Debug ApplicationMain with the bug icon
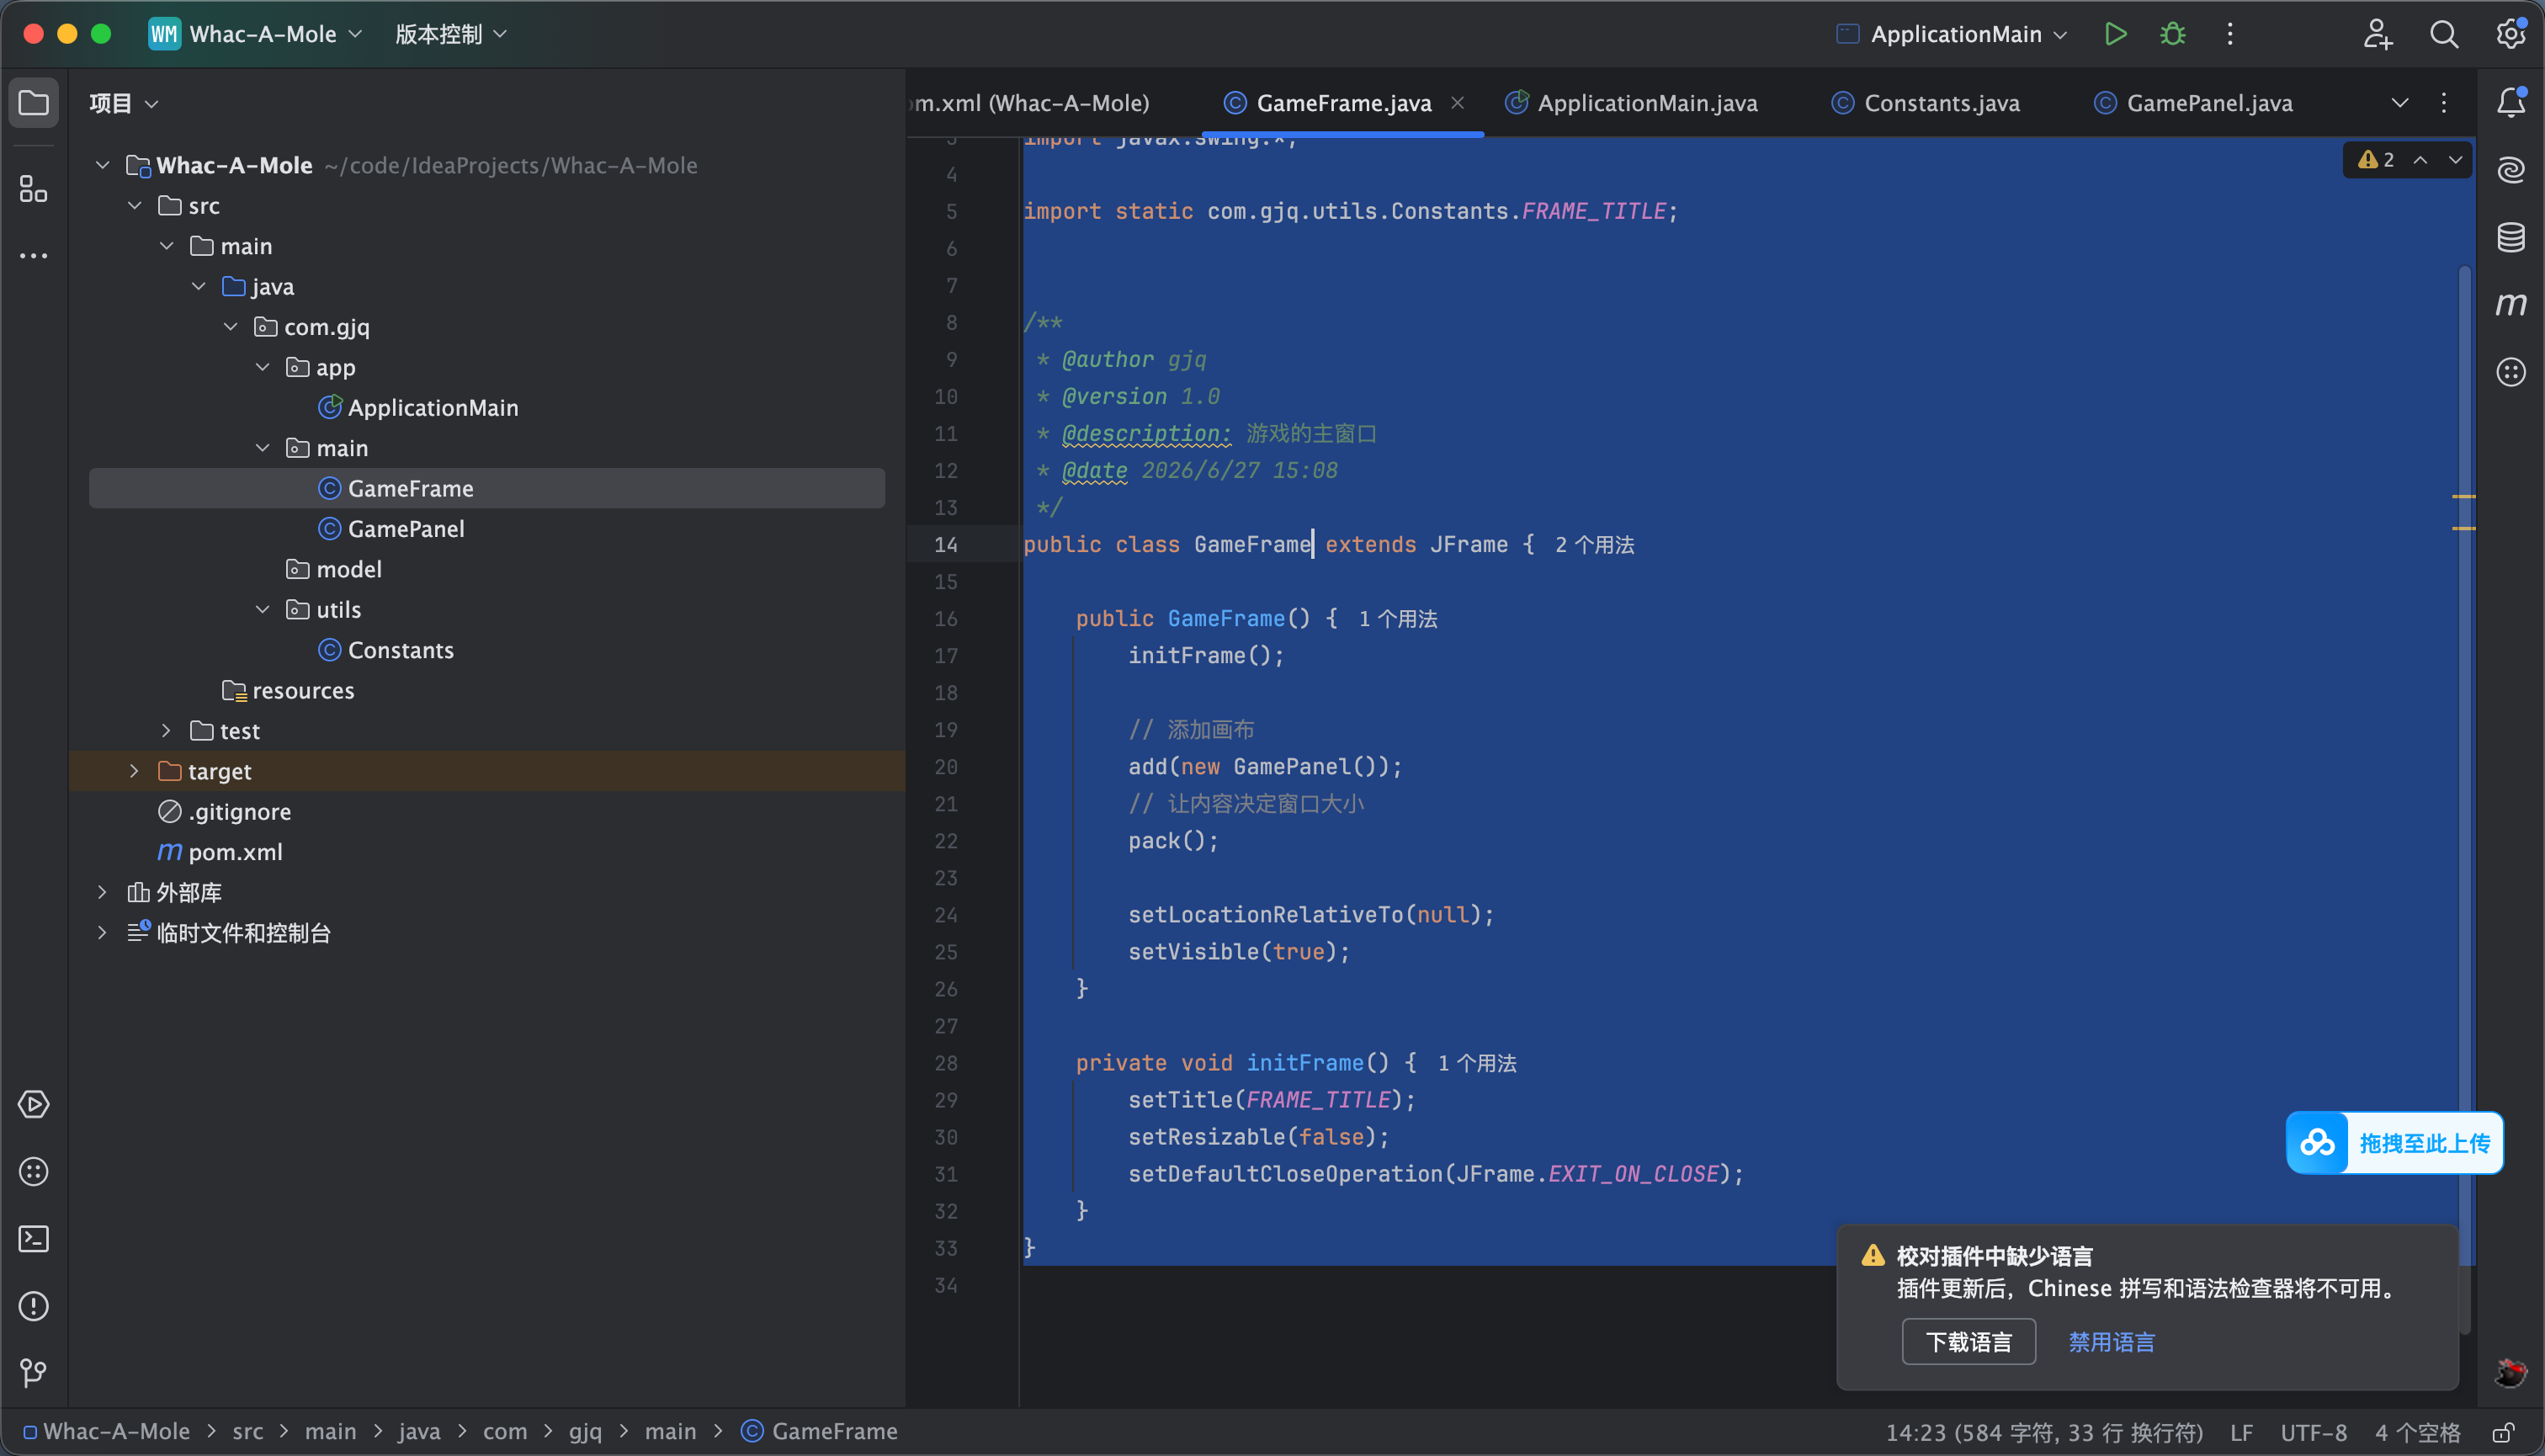This screenshot has width=2545, height=1456. 2172,34
